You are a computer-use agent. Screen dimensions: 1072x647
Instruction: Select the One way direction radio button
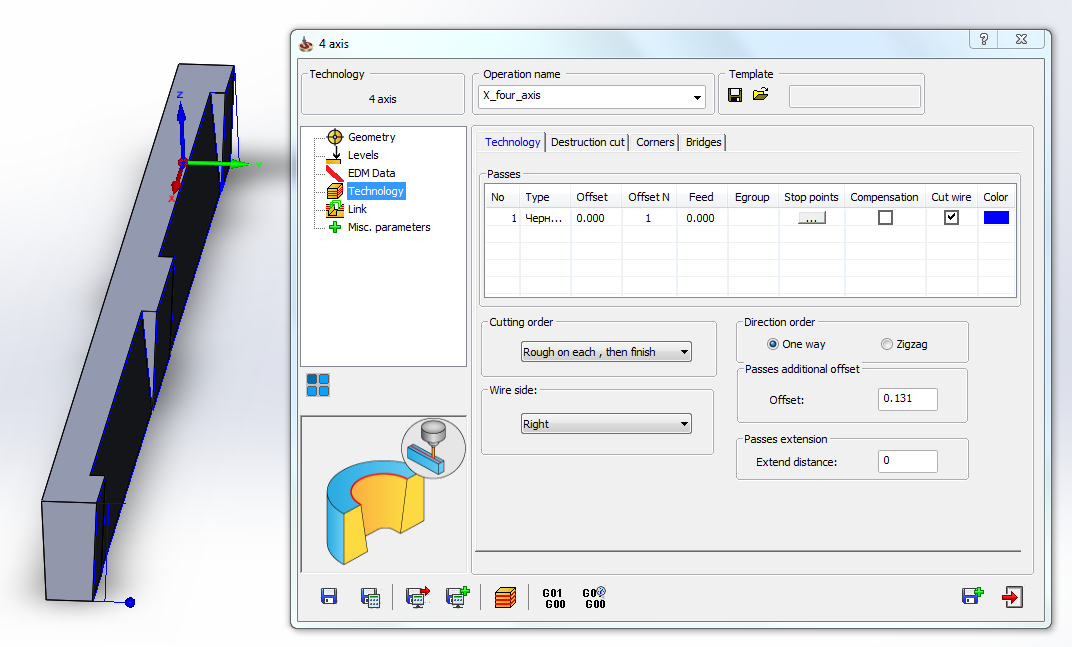(x=773, y=344)
